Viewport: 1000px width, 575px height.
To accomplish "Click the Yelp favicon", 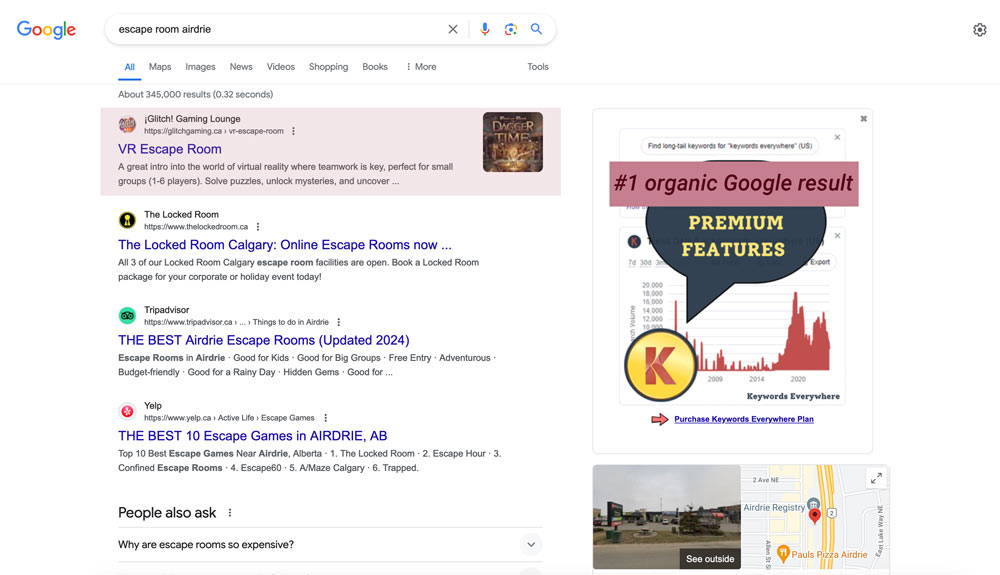I will 127,411.
